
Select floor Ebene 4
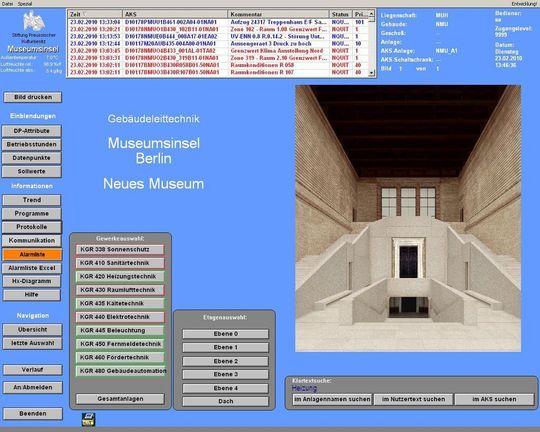[x=225, y=388]
